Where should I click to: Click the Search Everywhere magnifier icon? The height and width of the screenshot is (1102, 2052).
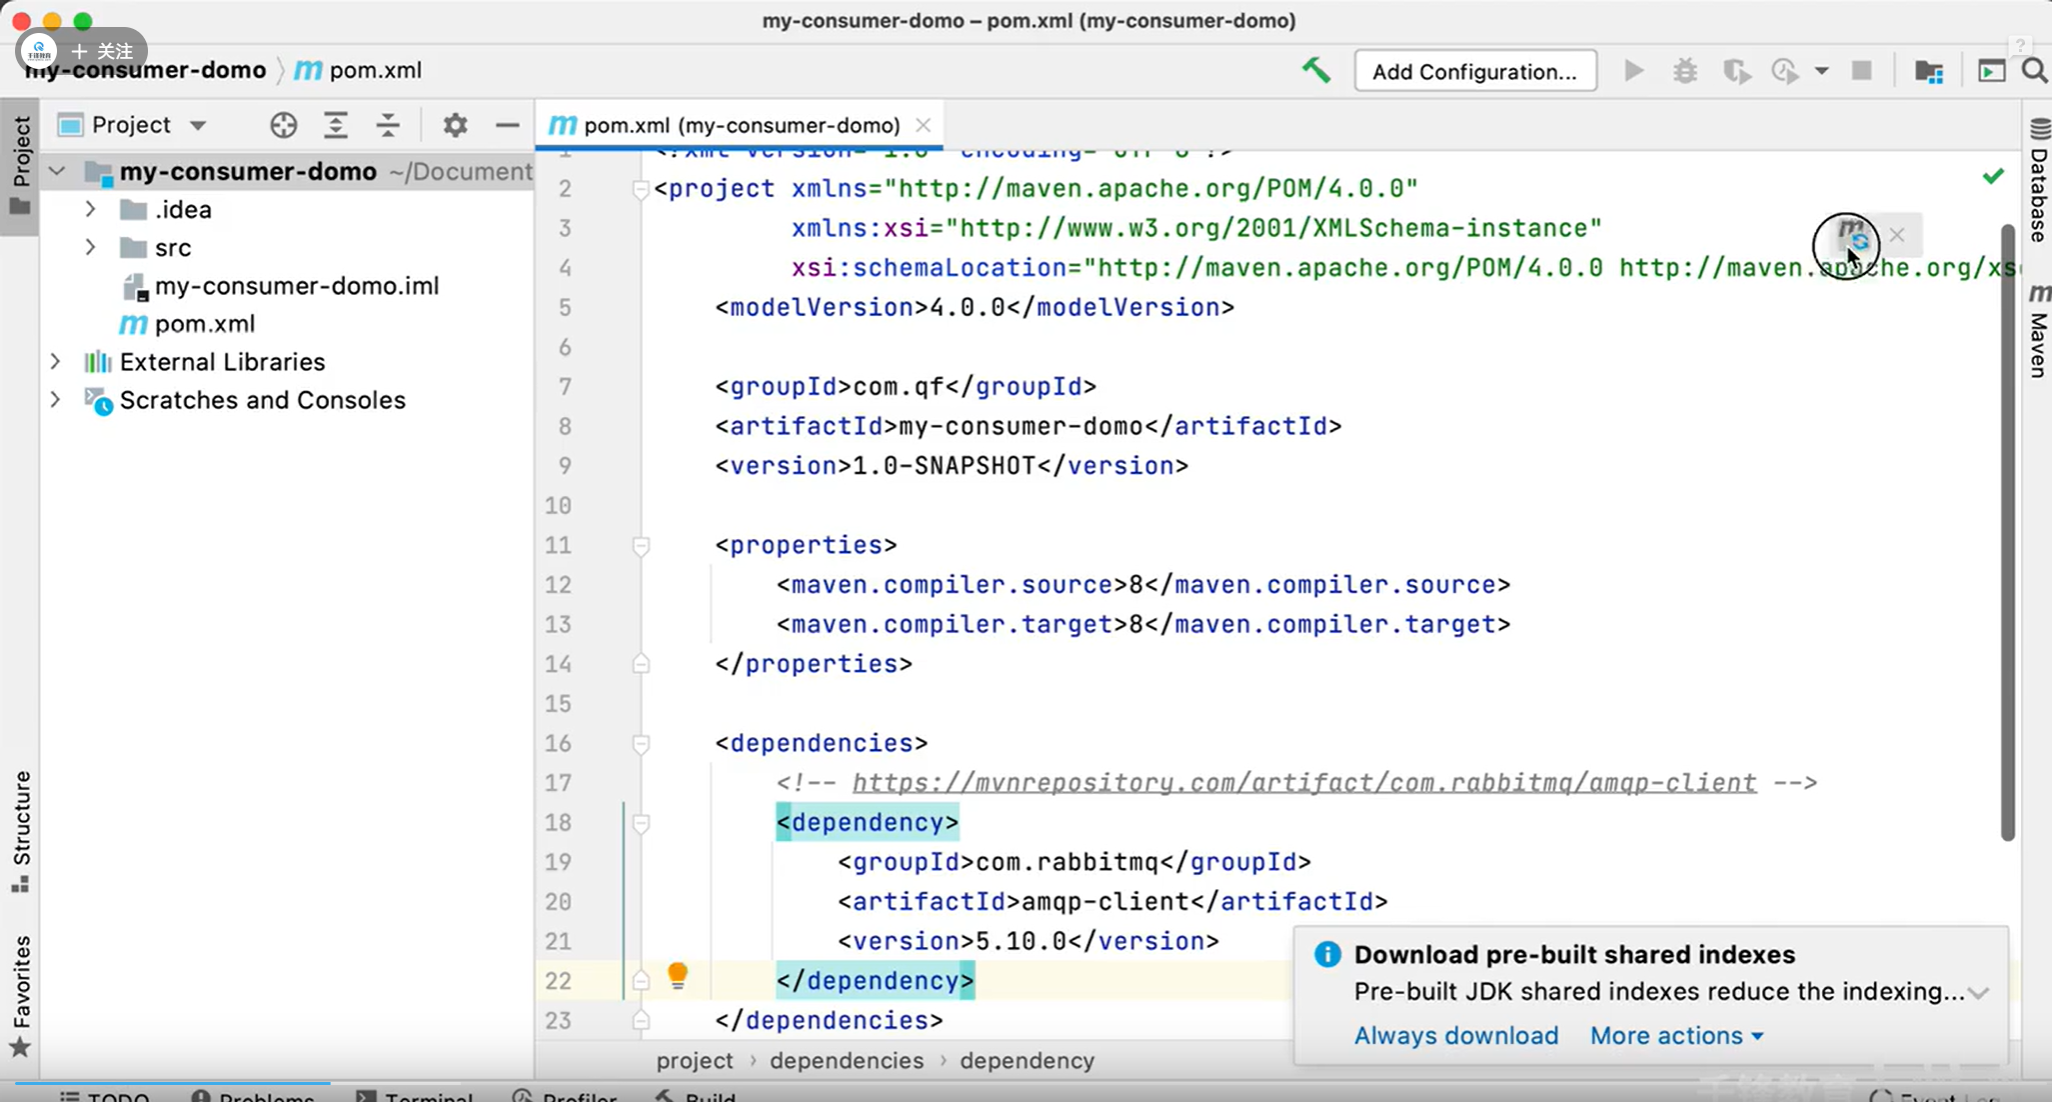2033,71
